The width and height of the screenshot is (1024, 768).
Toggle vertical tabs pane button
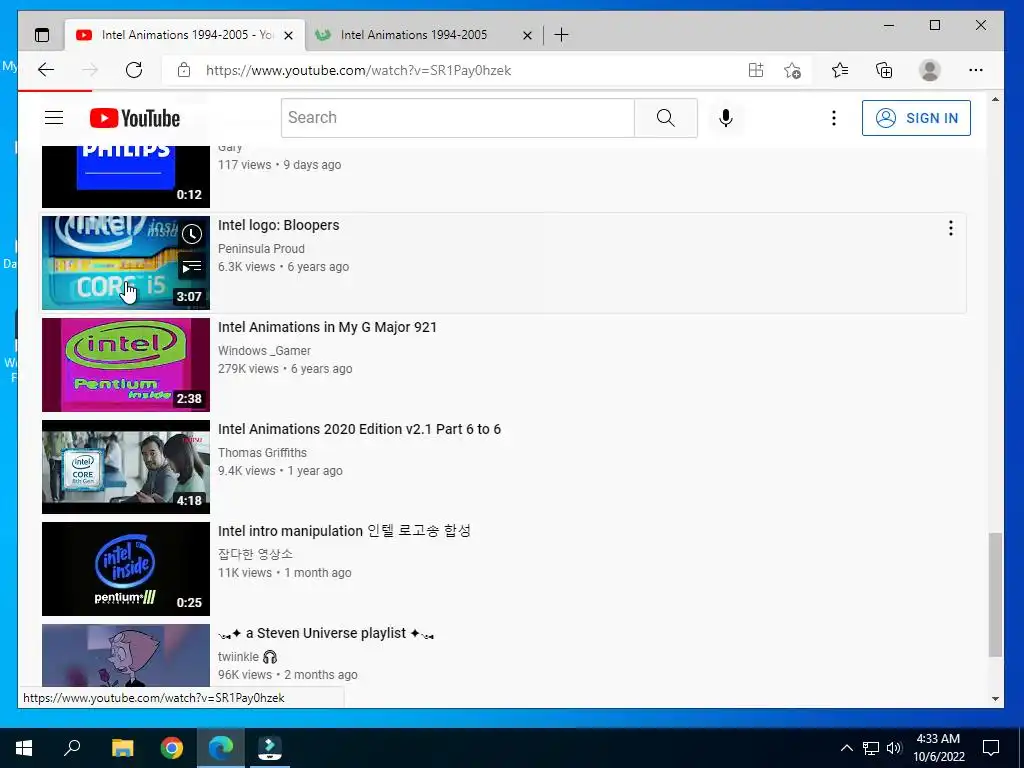(42, 35)
